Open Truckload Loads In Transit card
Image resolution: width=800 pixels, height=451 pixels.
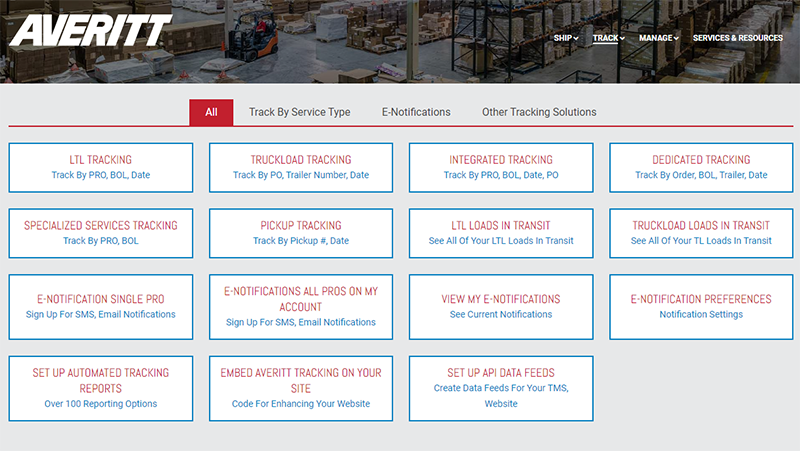[x=701, y=233]
